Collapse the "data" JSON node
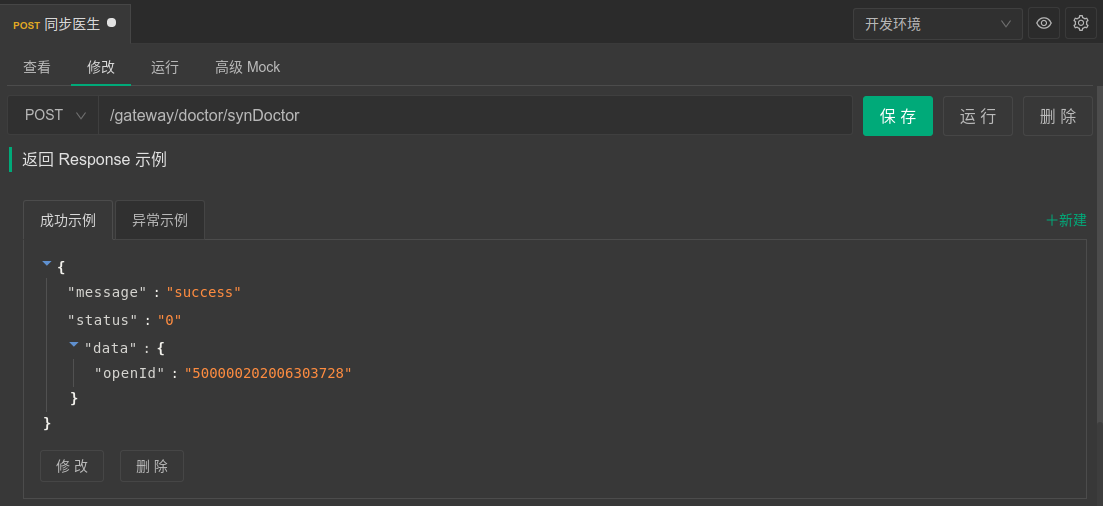 coord(74,345)
